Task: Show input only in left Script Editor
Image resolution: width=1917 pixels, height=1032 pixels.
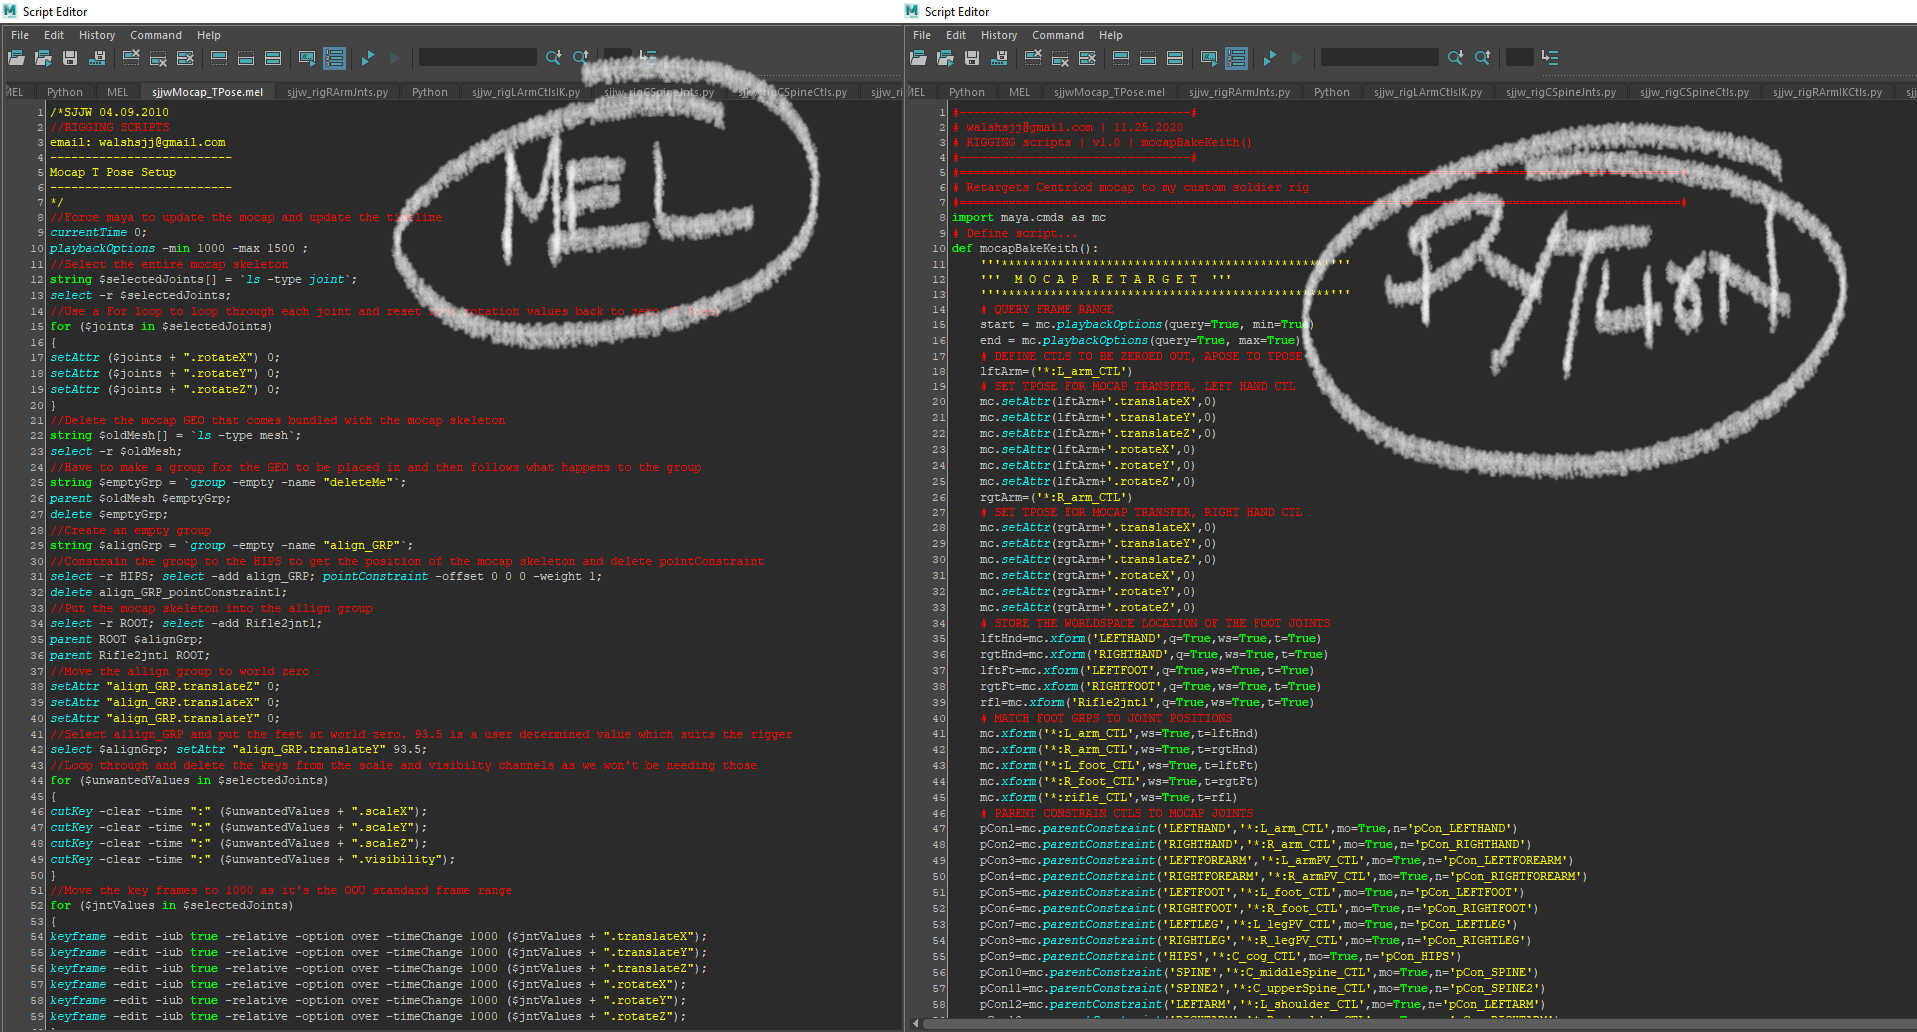Action: point(246,58)
